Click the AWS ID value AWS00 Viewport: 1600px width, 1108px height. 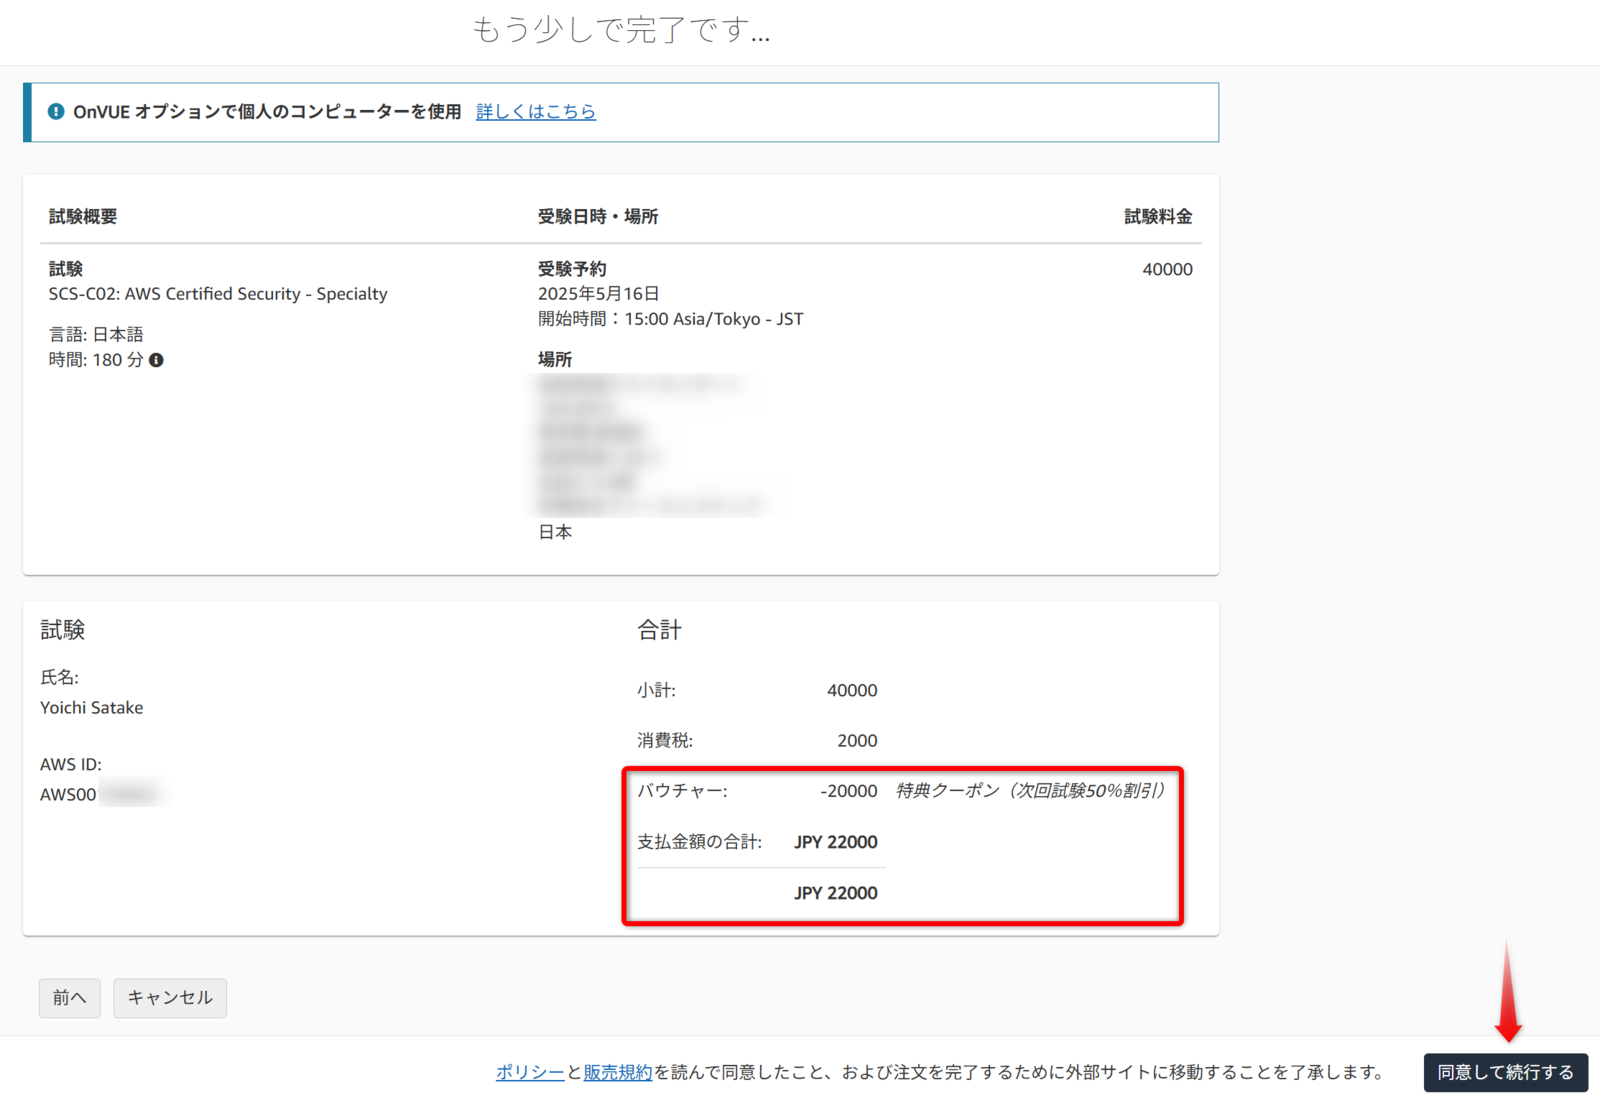tap(68, 794)
